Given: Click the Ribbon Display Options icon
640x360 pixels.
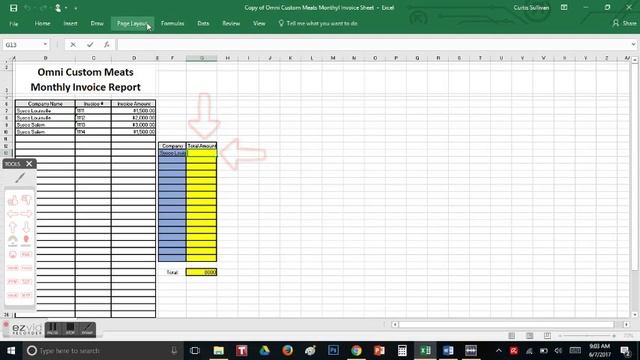Looking at the screenshot, I should pos(564,8).
